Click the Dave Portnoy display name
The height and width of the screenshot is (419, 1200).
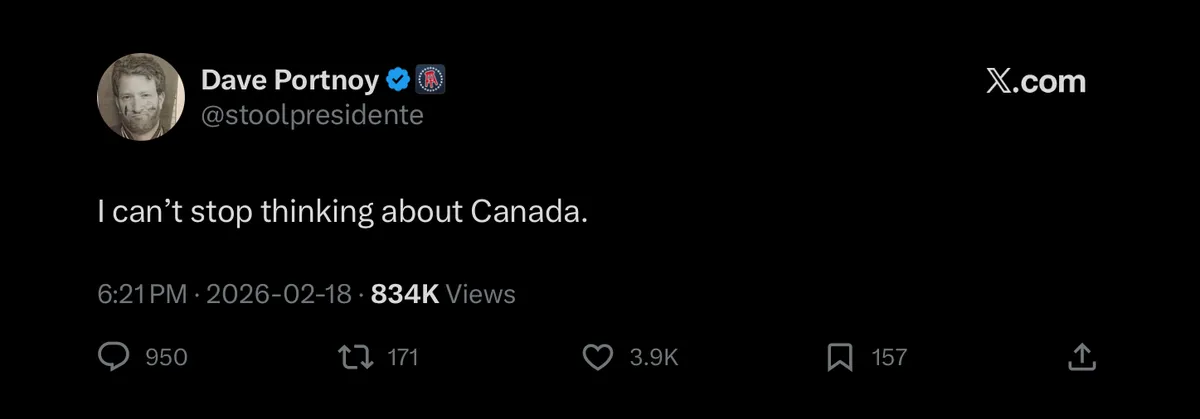point(290,80)
